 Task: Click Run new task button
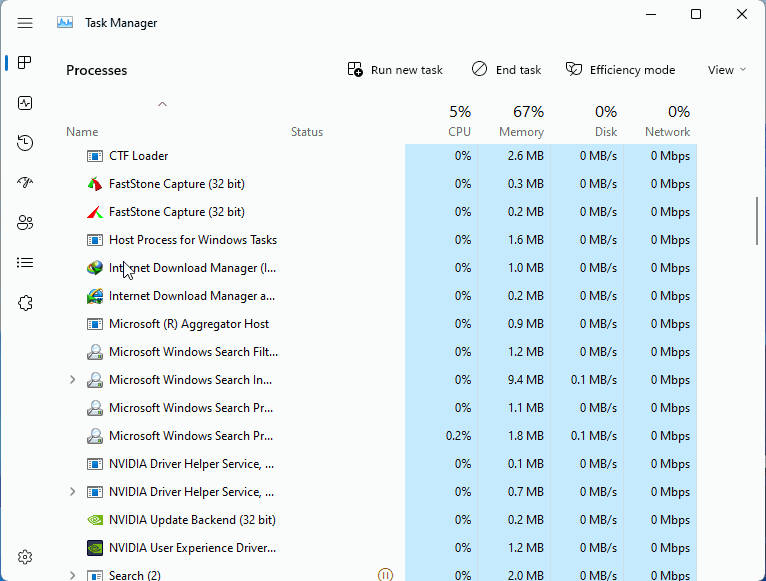pyautogui.click(x=395, y=70)
